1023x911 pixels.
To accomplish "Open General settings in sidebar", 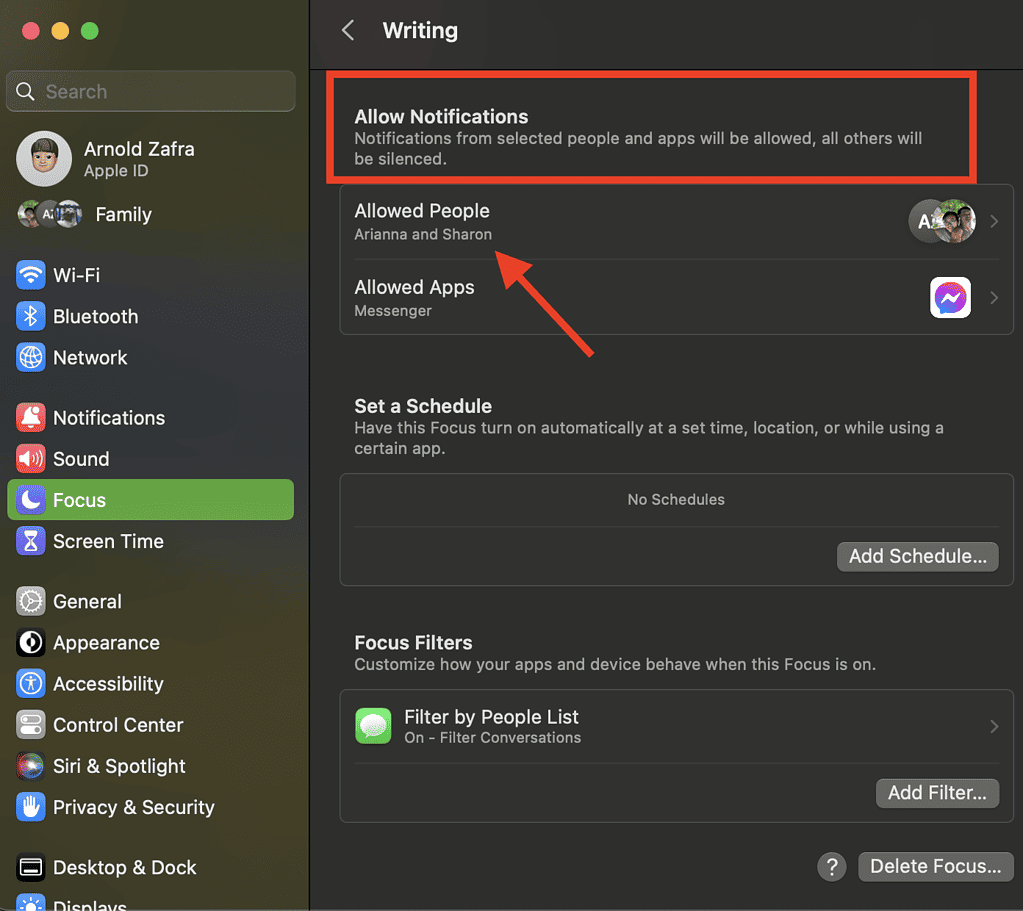I will point(87,601).
